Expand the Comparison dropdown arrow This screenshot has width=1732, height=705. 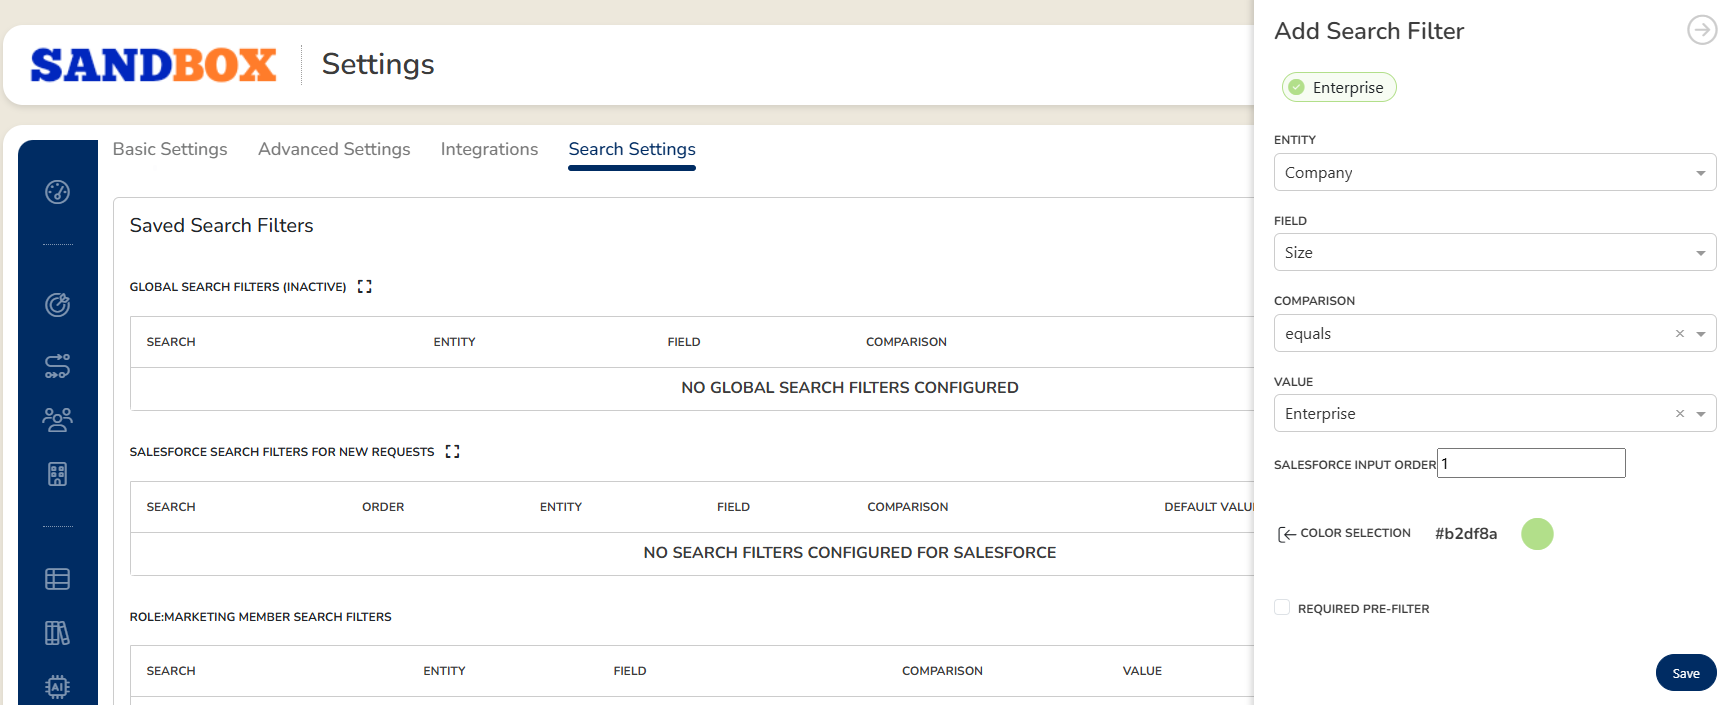click(1701, 334)
